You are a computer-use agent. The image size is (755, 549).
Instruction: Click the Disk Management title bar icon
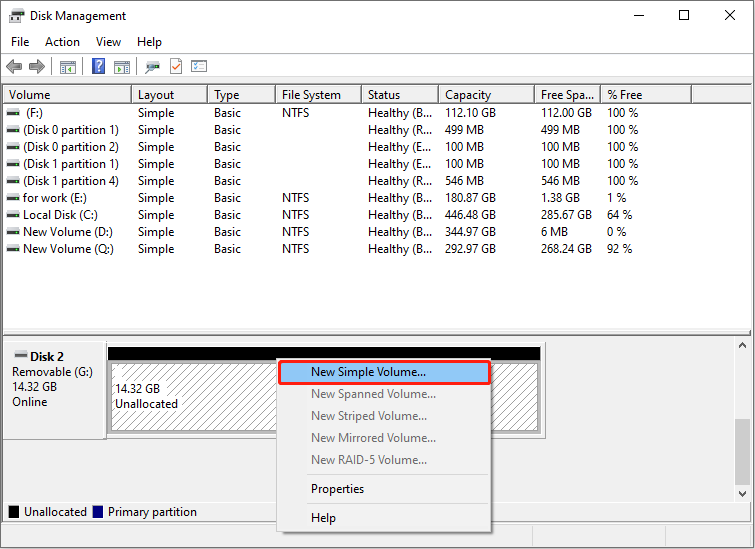click(x=16, y=16)
